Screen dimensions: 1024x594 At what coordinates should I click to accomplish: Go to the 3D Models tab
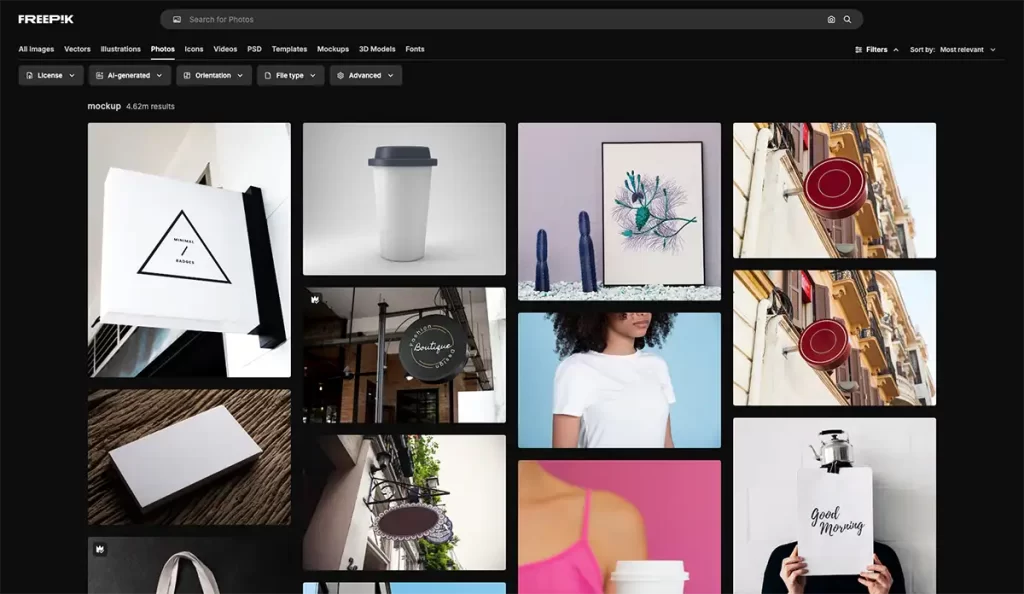coord(377,49)
